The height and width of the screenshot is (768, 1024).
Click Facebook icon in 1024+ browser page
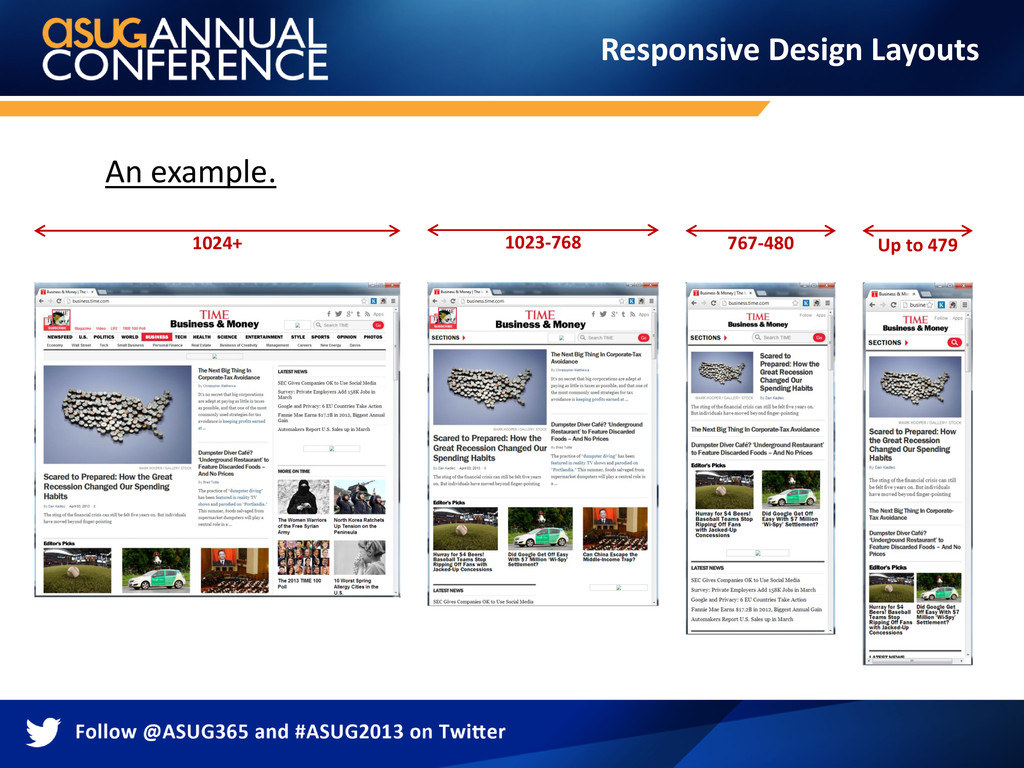(328, 314)
